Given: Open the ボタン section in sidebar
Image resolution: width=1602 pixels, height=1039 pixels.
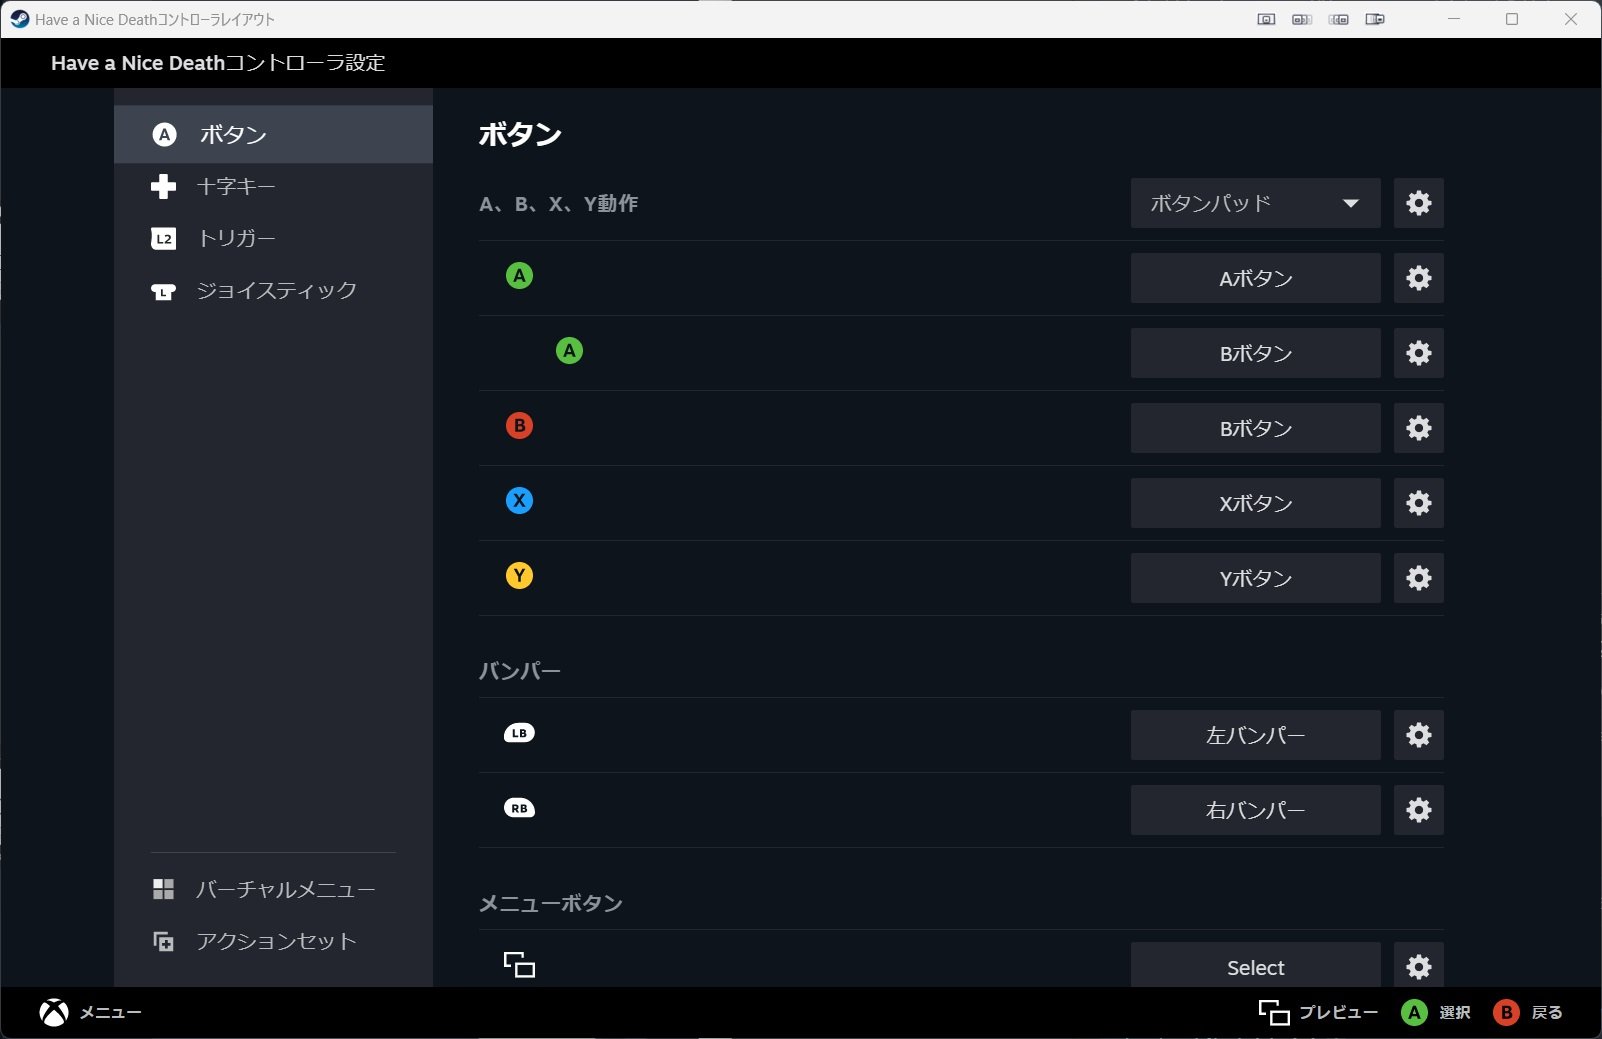Looking at the screenshot, I should [273, 135].
